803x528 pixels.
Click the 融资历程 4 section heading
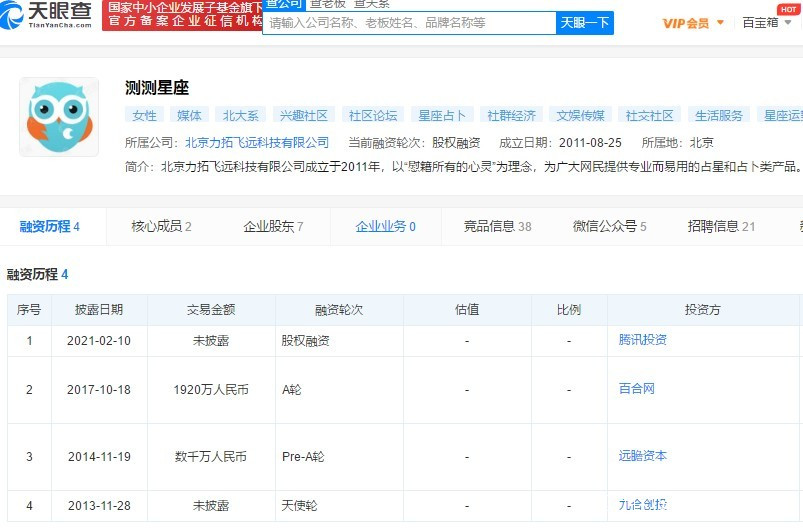[37, 274]
